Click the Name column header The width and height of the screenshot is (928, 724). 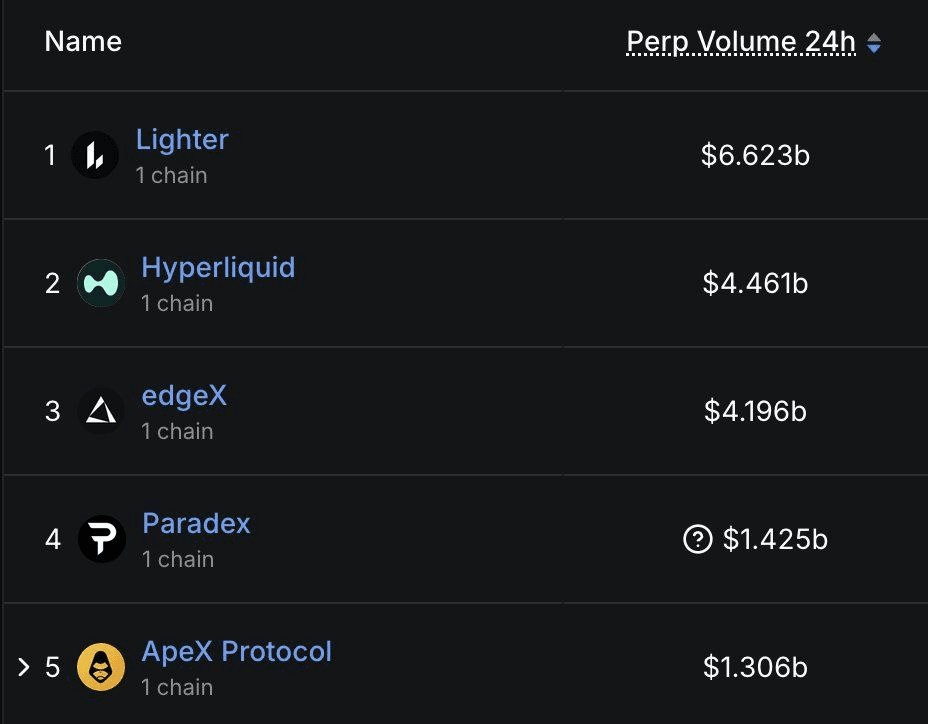coord(83,42)
